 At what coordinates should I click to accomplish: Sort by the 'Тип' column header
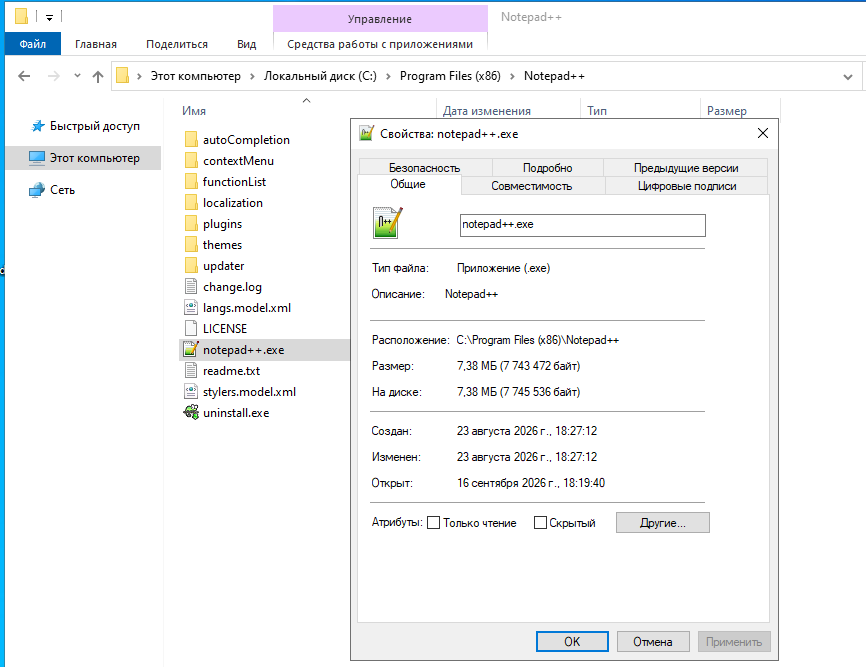(x=597, y=111)
